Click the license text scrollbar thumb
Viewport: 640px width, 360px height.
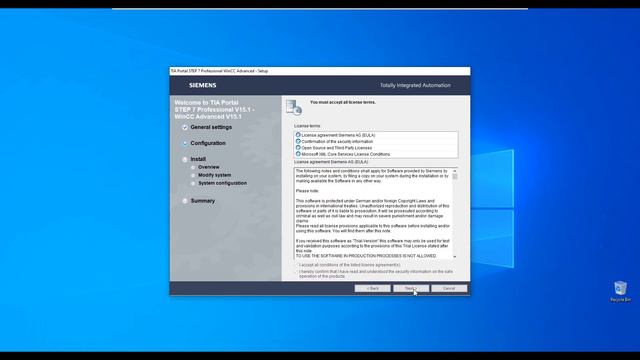coord(455,176)
